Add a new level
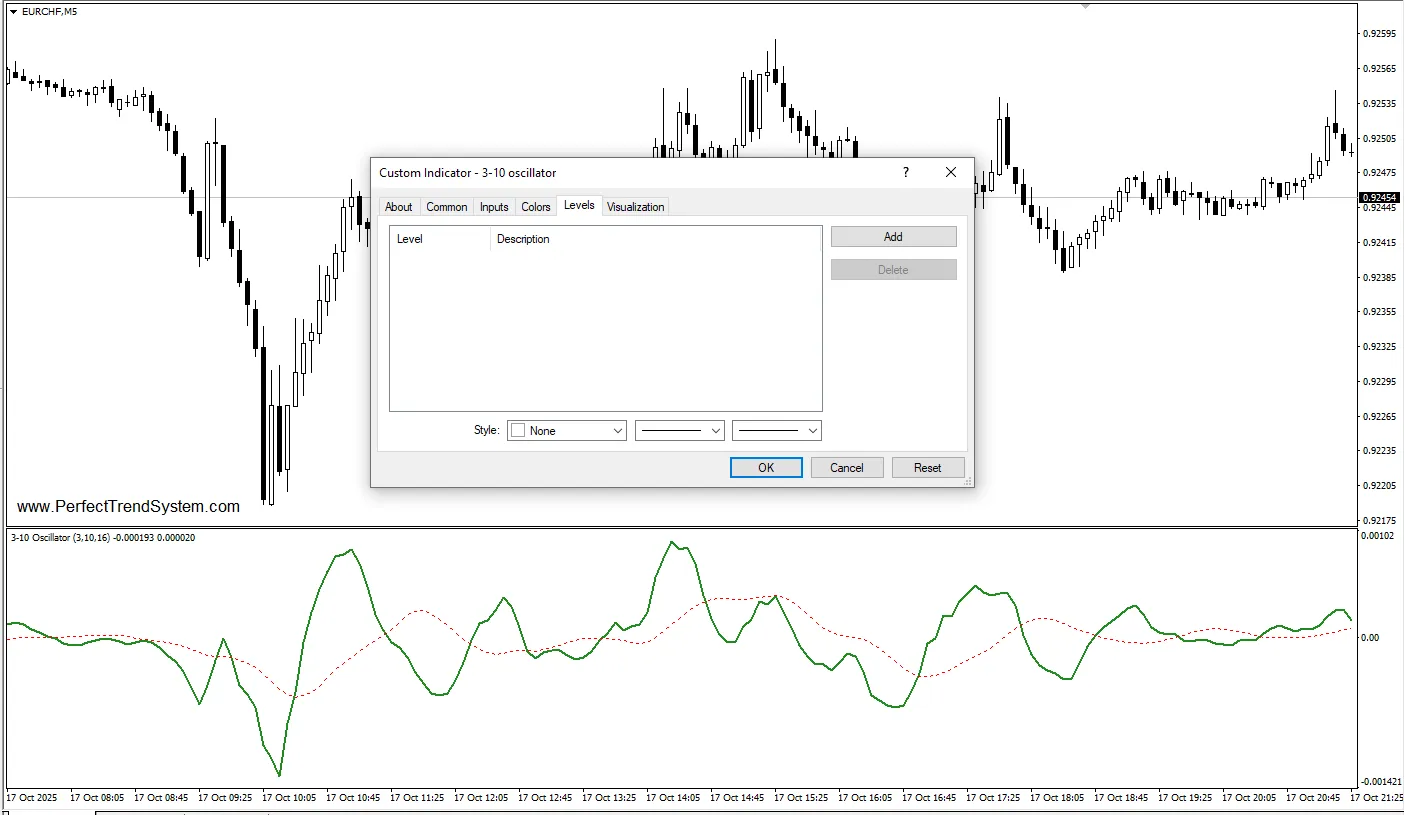This screenshot has width=1404, height=815. (x=893, y=237)
